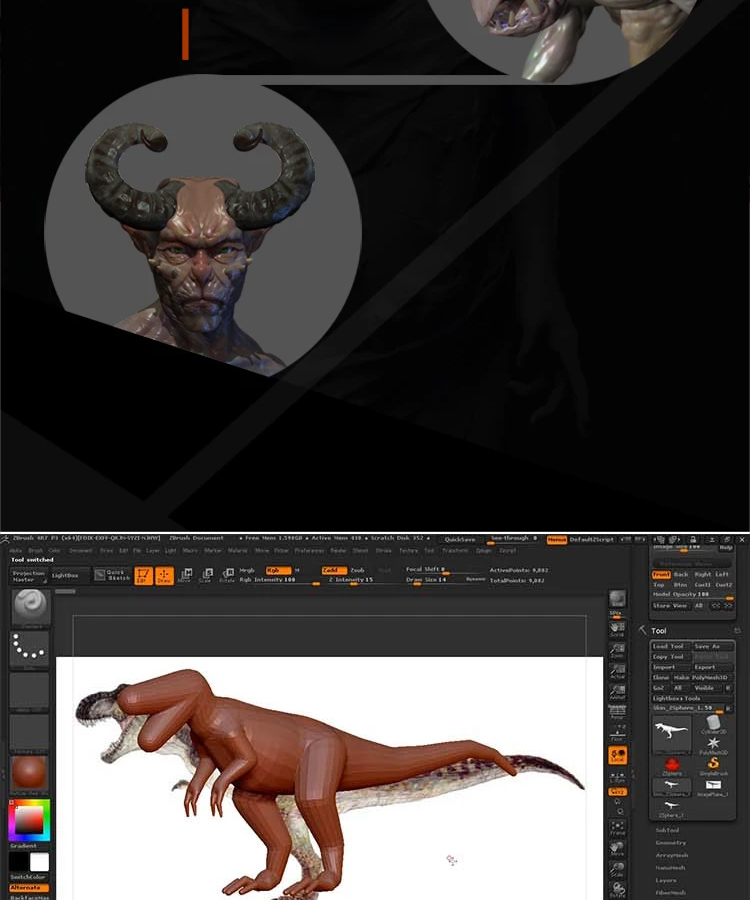Open the Preferences menu

[x=309, y=550]
